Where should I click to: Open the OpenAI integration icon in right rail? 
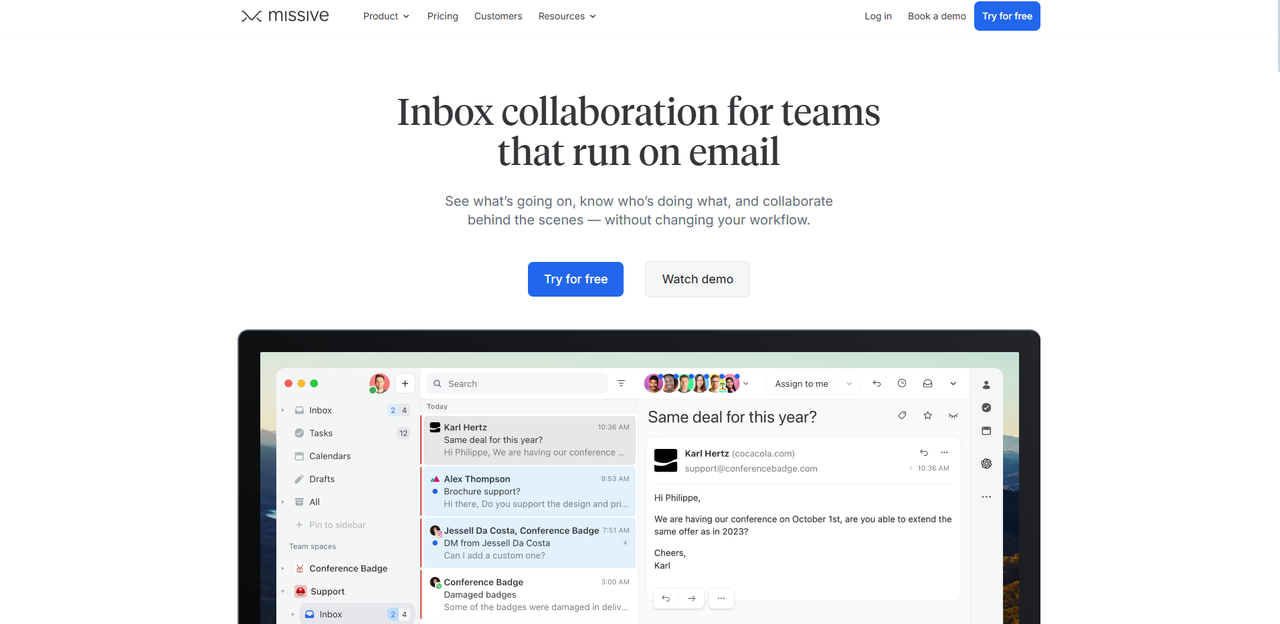986,463
